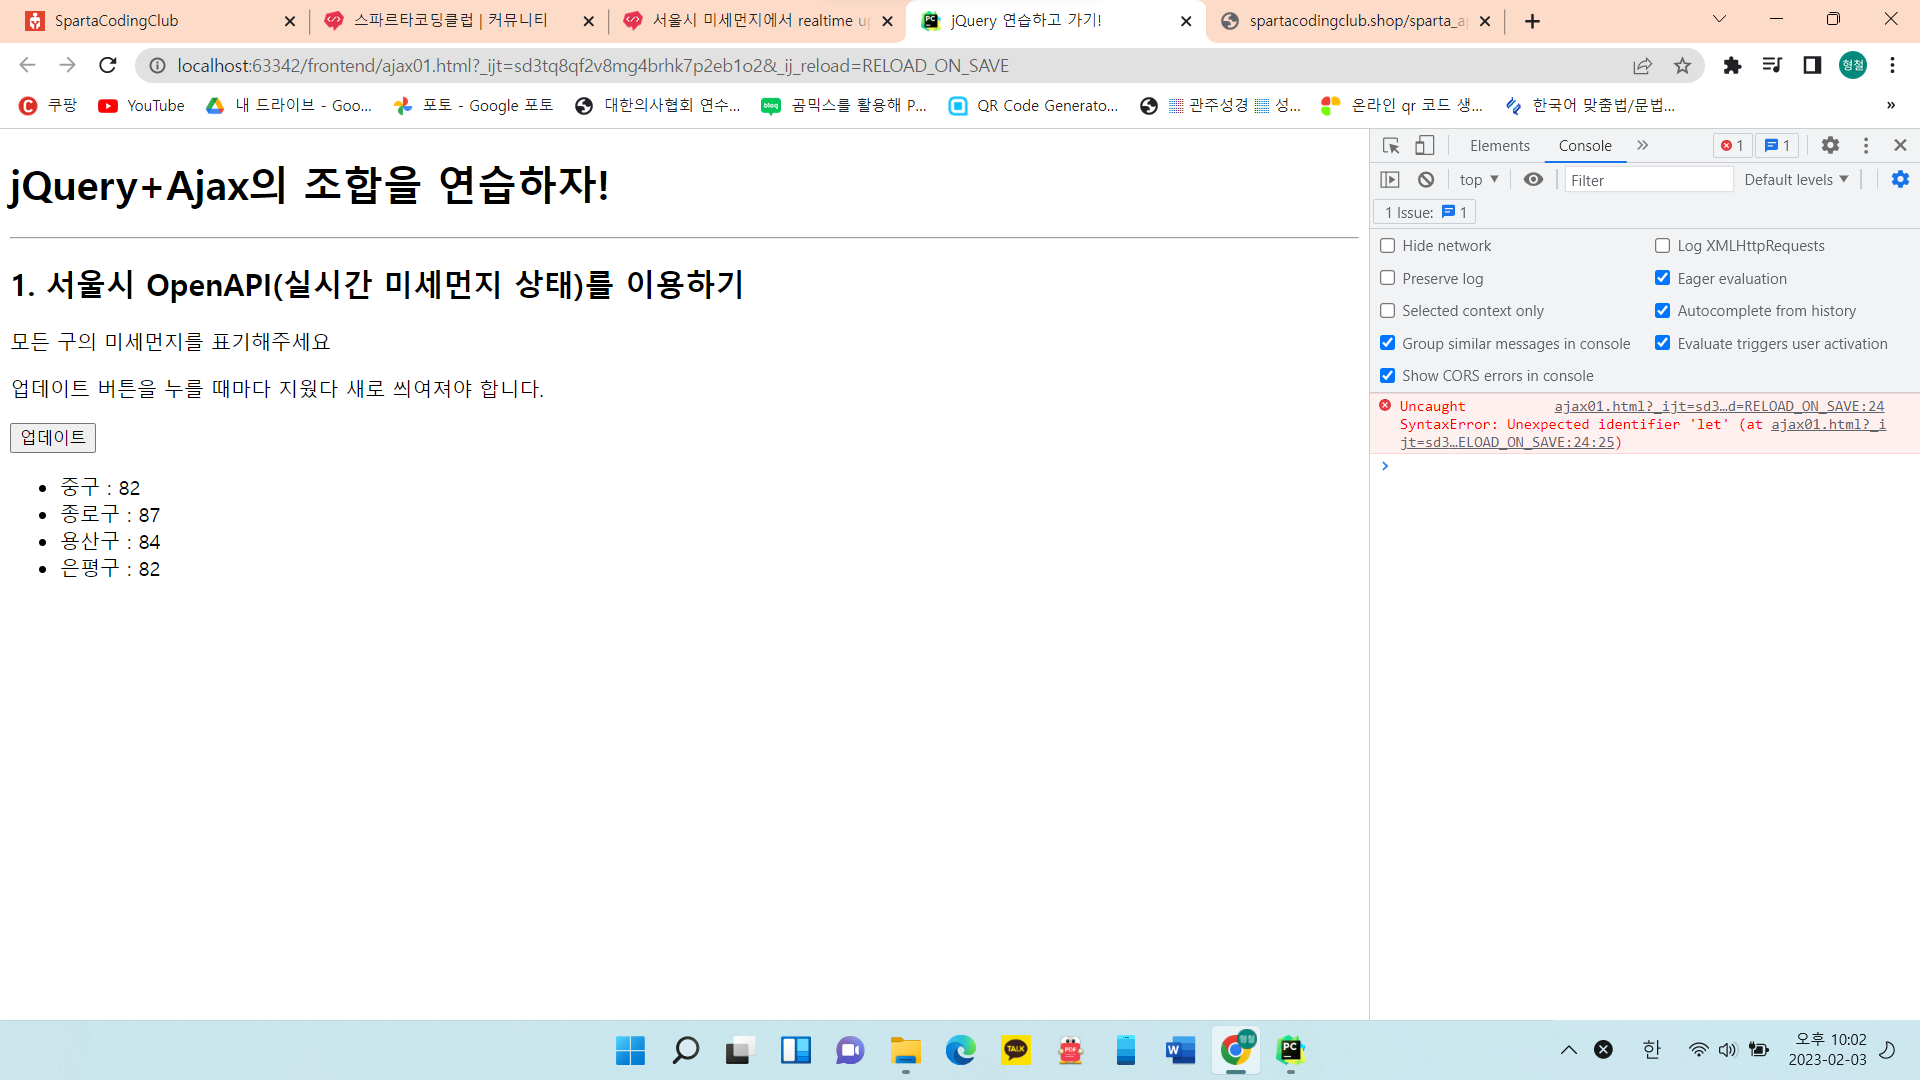1920x1080 pixels.
Task: Toggle the device toolbar icon
Action: pos(1425,146)
